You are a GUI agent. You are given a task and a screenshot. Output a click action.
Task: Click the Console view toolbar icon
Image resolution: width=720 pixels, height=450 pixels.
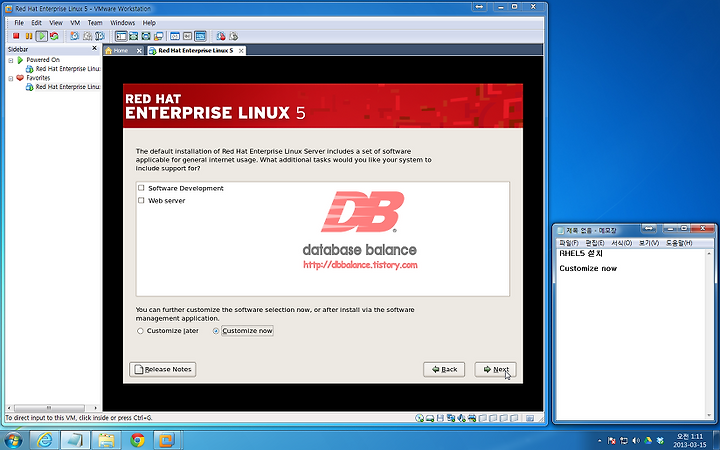click(x=200, y=36)
